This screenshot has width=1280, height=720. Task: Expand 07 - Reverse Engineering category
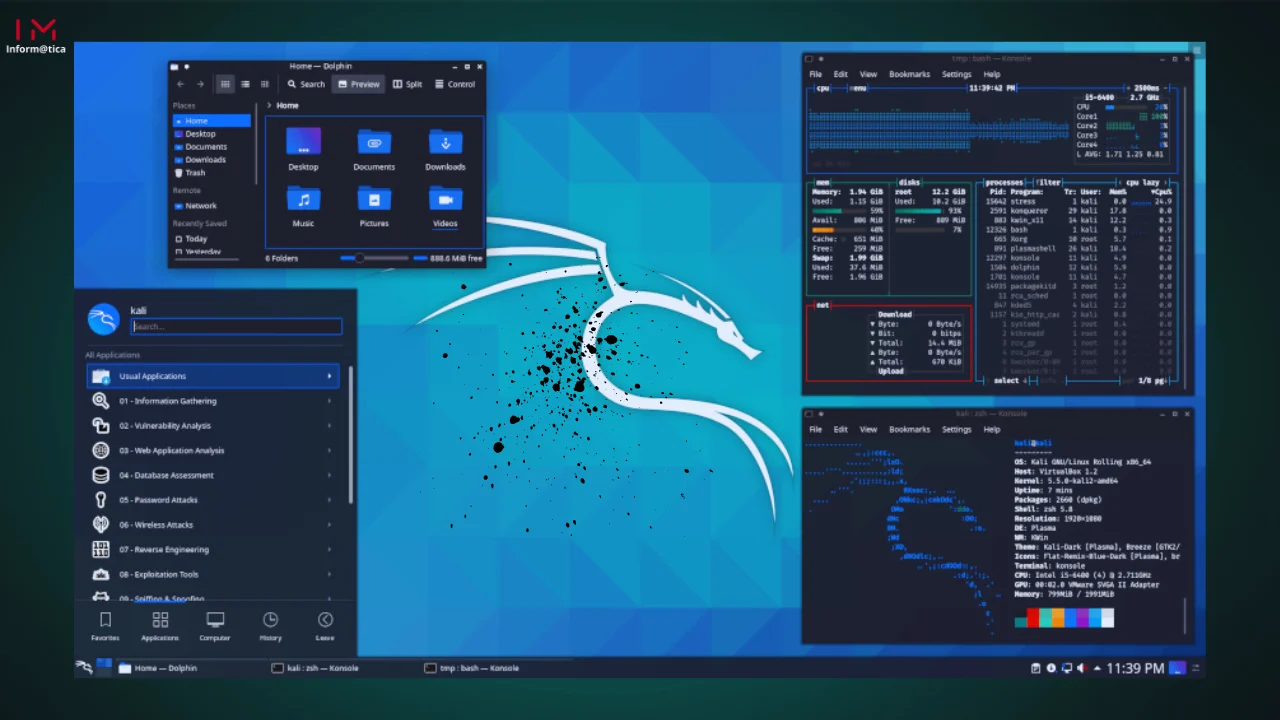click(213, 549)
